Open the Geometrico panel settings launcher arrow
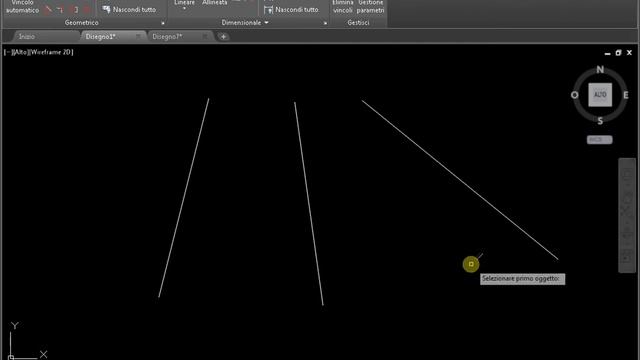Screen dimensions: 640x360 [163, 23]
